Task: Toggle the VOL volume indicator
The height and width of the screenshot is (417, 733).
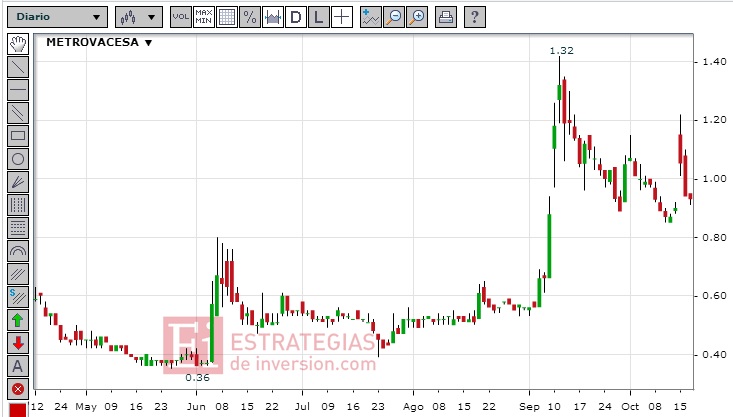Action: [180, 17]
